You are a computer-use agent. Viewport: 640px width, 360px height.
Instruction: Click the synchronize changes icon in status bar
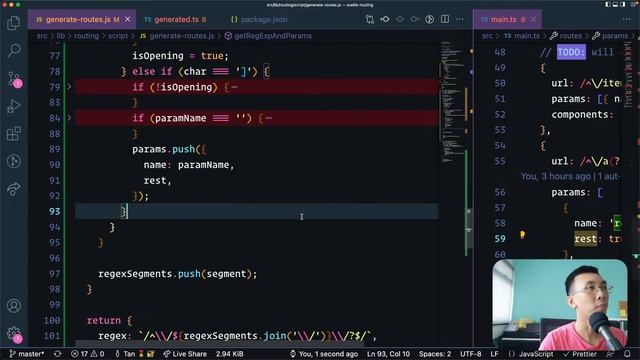(58, 354)
